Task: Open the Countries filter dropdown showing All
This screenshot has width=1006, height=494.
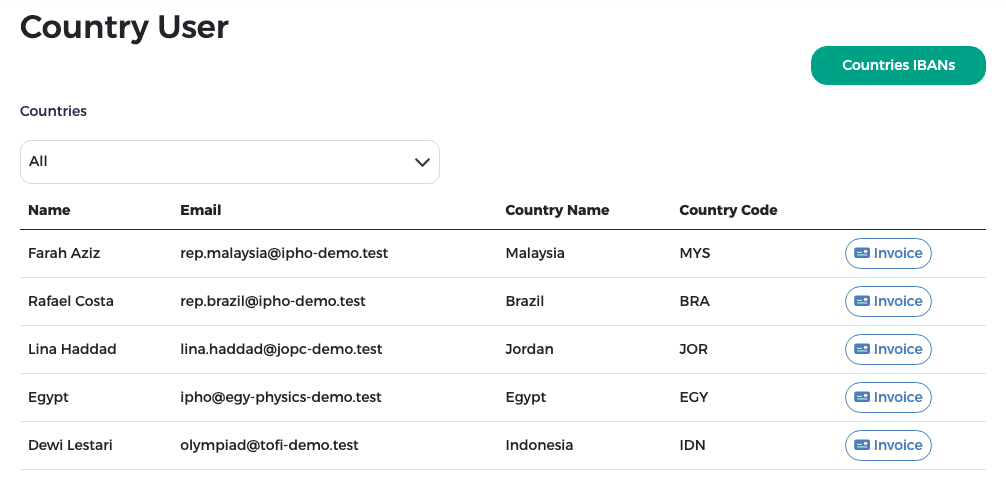Action: click(230, 162)
